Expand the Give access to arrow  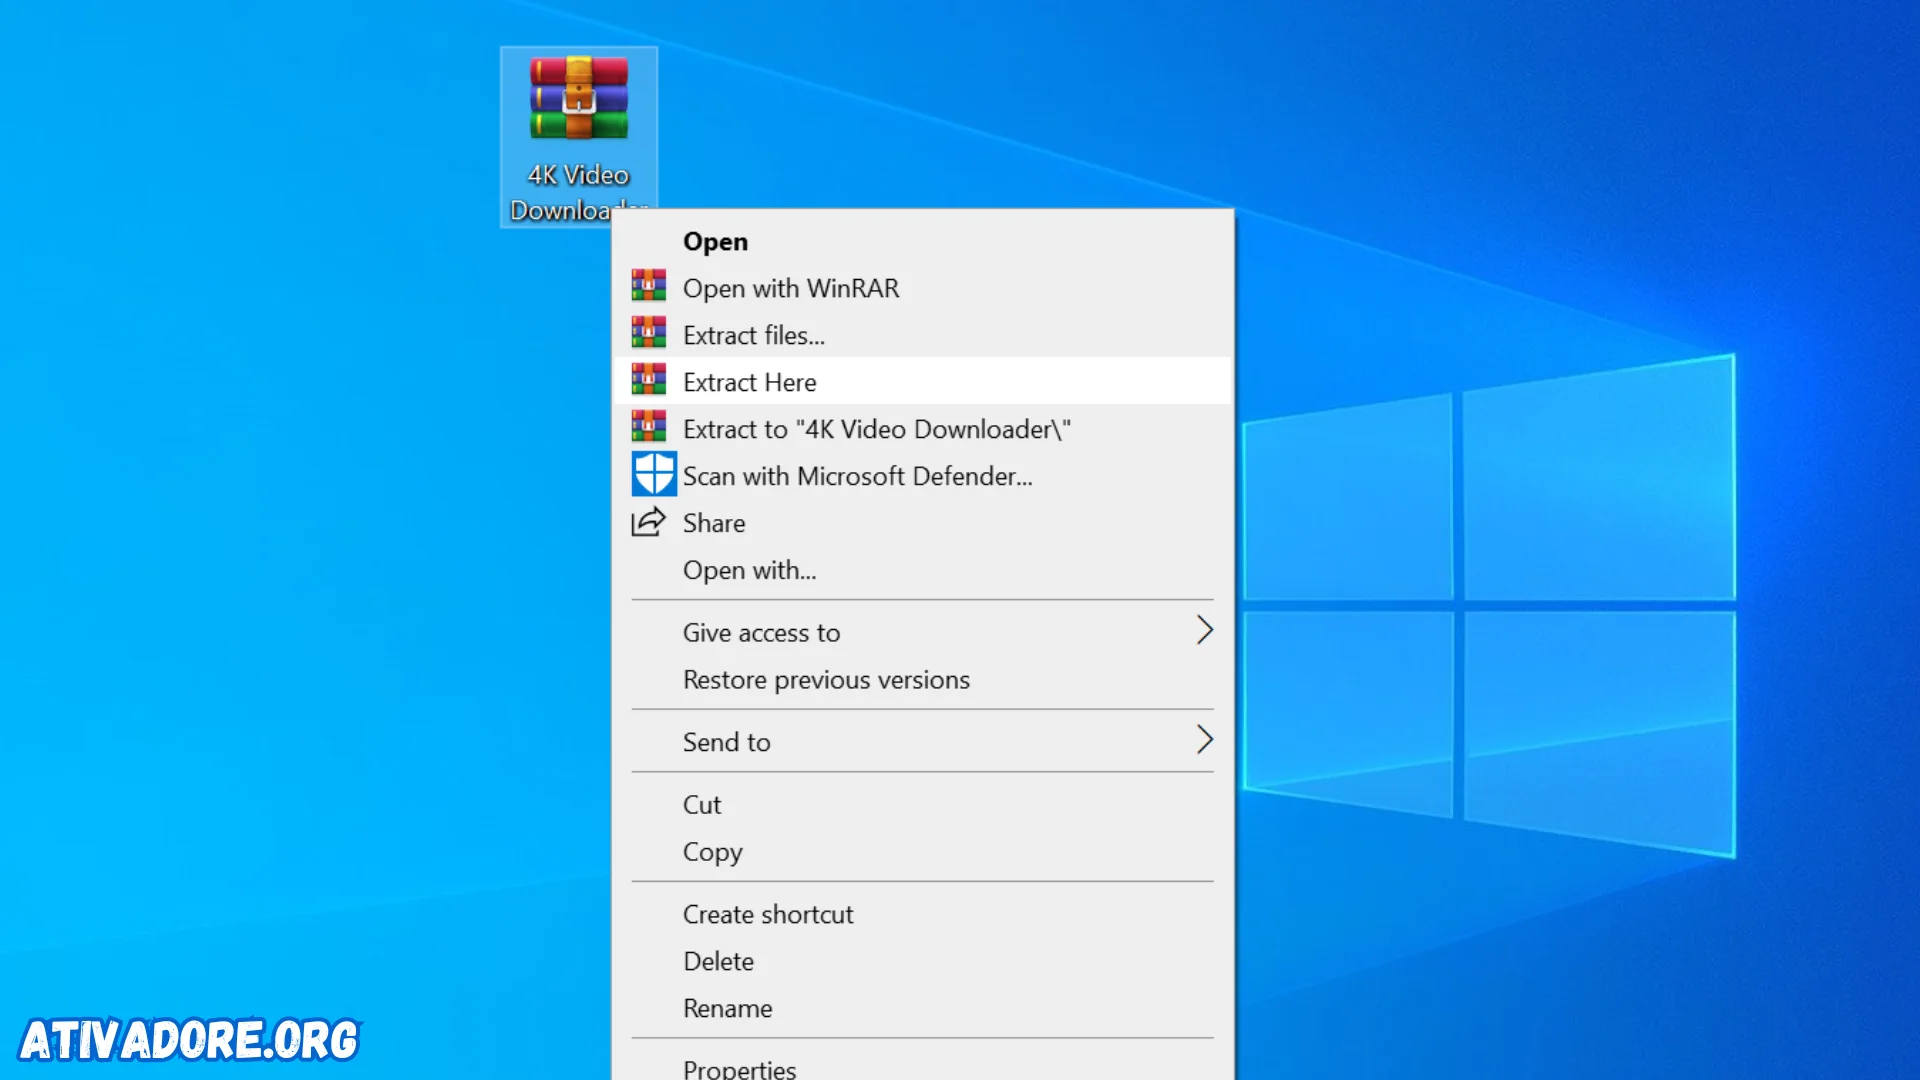tap(1205, 631)
